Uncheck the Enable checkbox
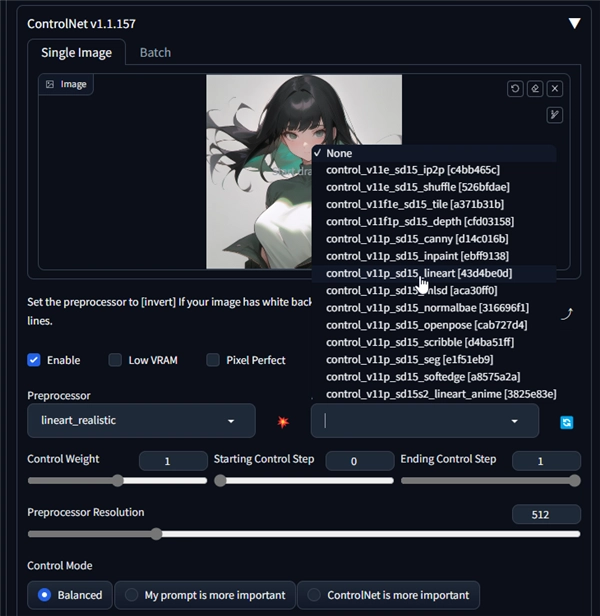 coord(34,360)
